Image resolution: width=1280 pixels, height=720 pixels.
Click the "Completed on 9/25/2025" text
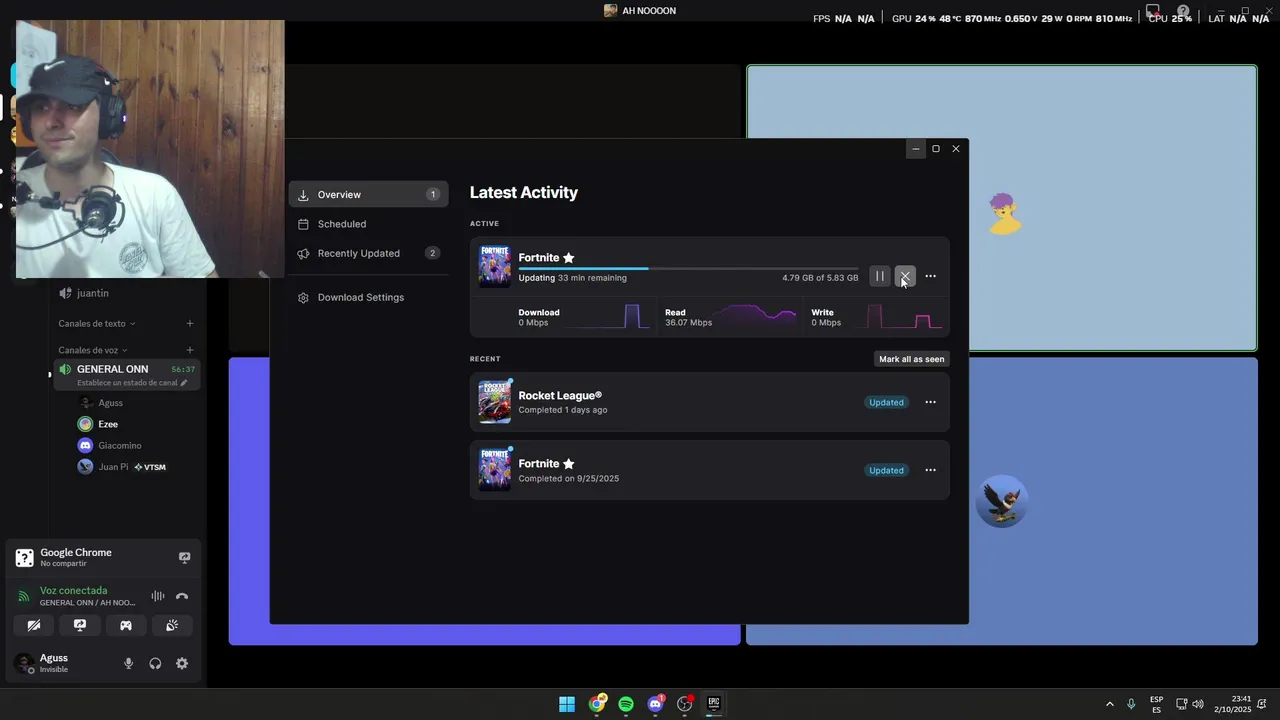pos(569,479)
